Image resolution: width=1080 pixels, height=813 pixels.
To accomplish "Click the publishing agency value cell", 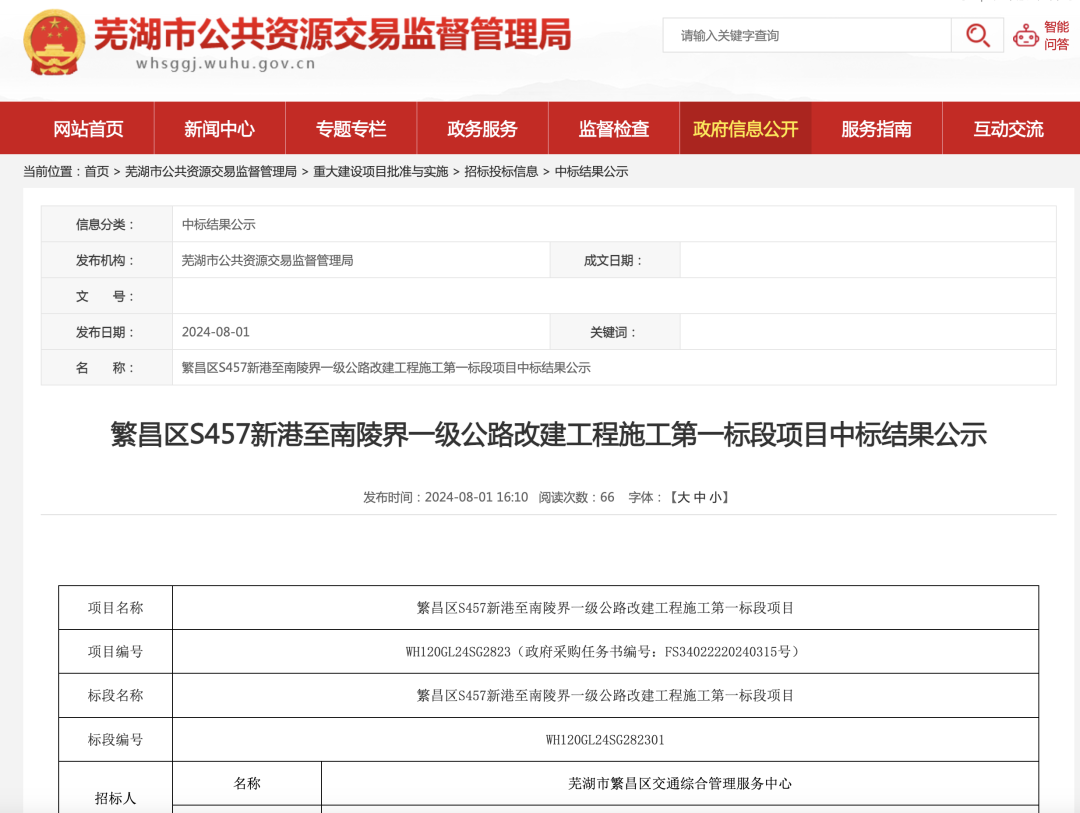I will (x=361, y=260).
